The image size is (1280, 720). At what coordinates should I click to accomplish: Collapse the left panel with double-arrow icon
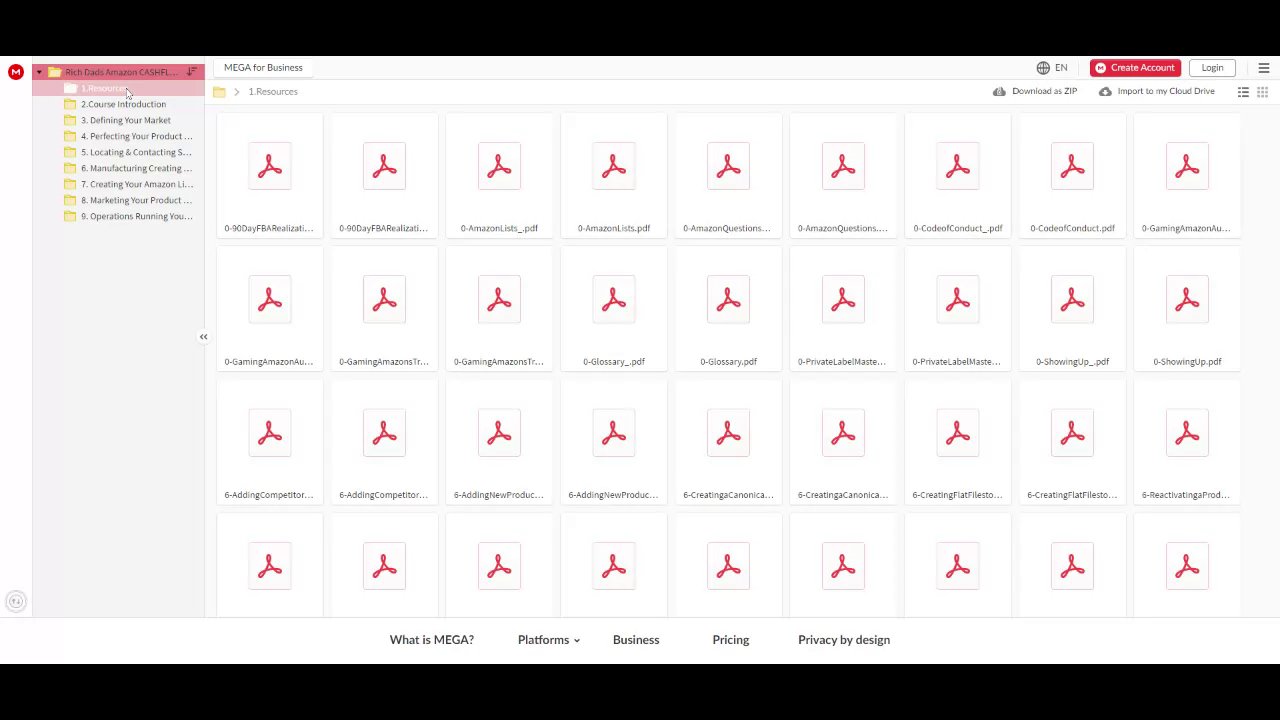click(x=203, y=337)
